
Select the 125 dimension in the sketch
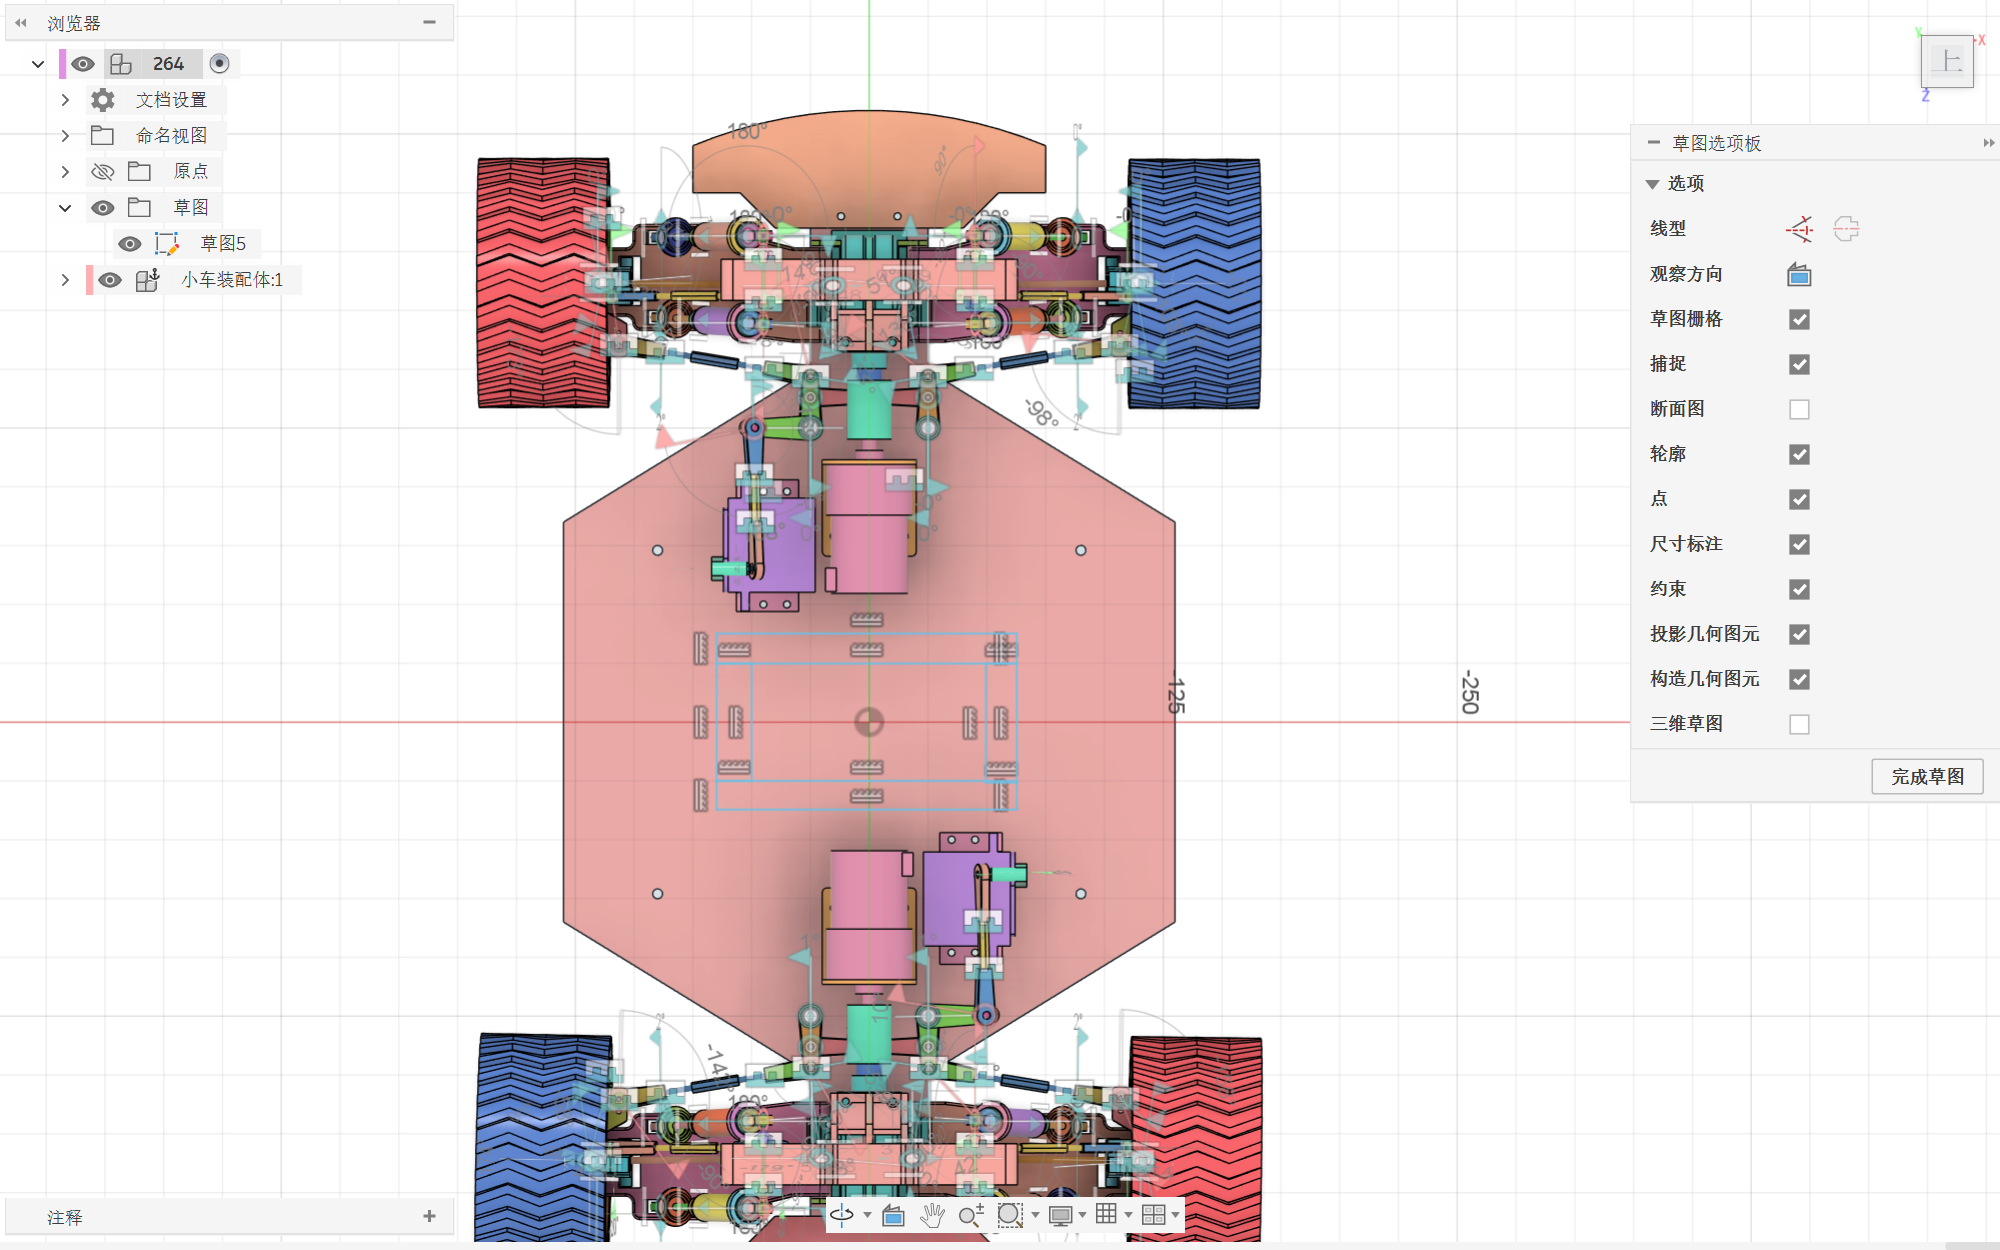coord(1176,695)
